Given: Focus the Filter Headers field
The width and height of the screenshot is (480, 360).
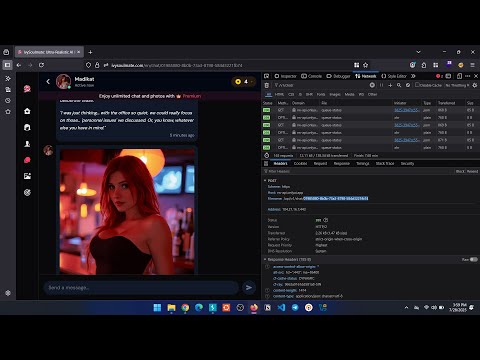Looking at the screenshot, I should click(x=357, y=171).
